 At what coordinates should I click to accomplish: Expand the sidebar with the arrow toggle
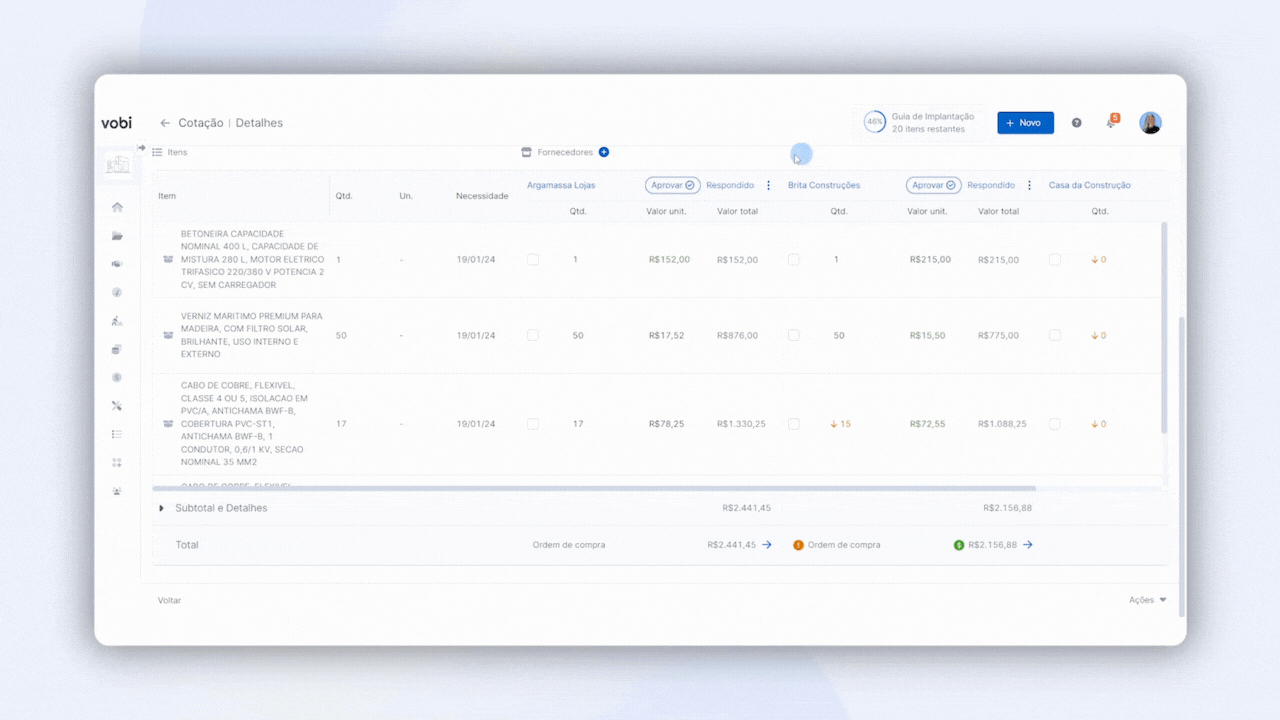click(x=141, y=148)
